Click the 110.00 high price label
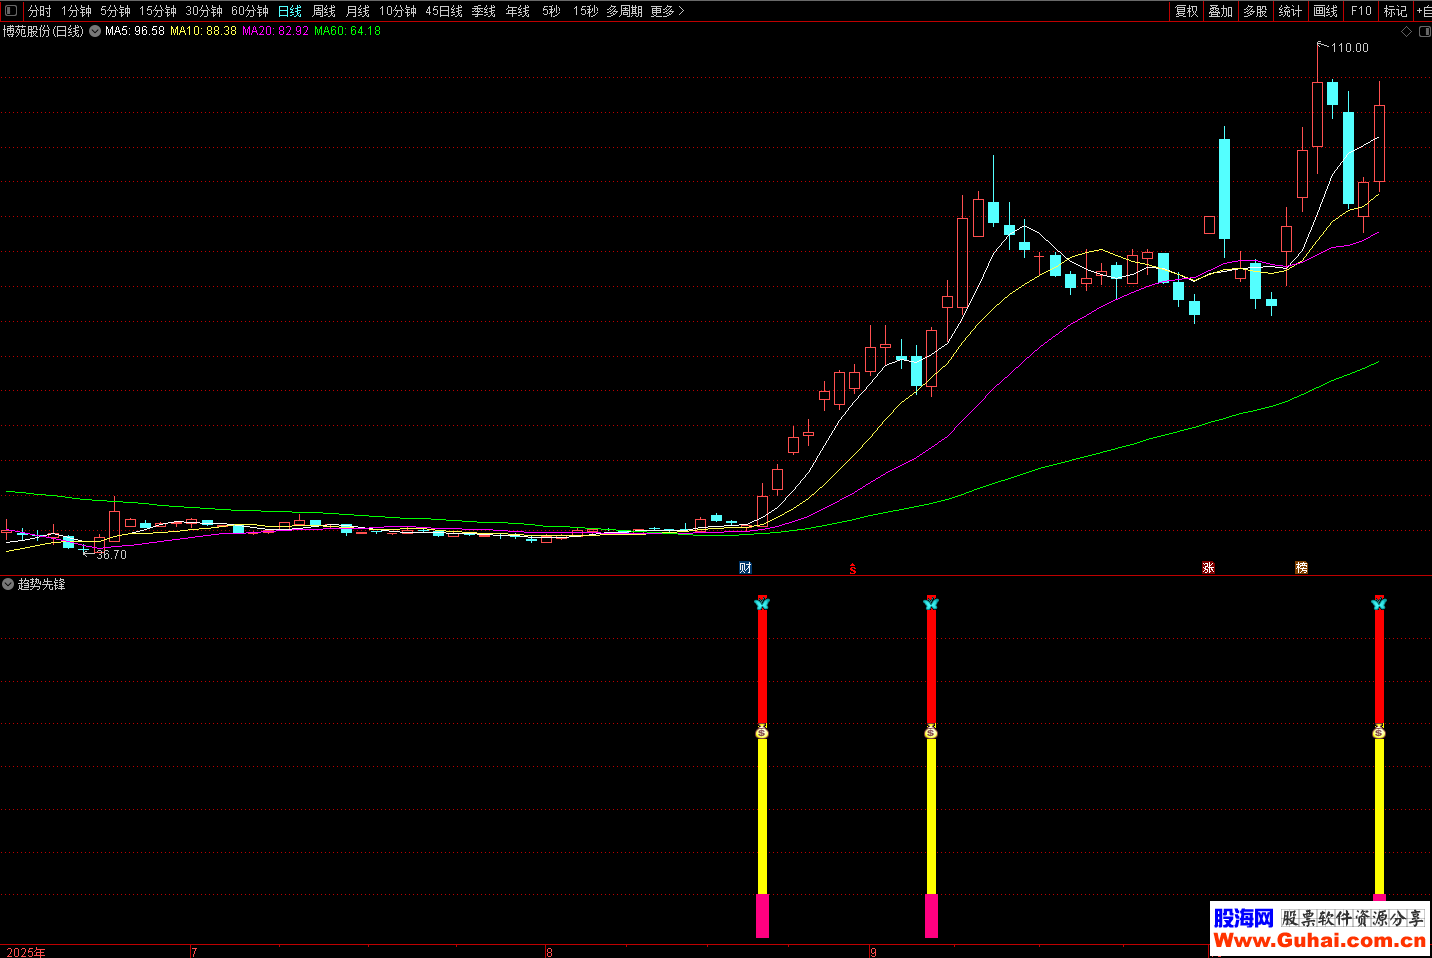The height and width of the screenshot is (958, 1432). [1349, 48]
